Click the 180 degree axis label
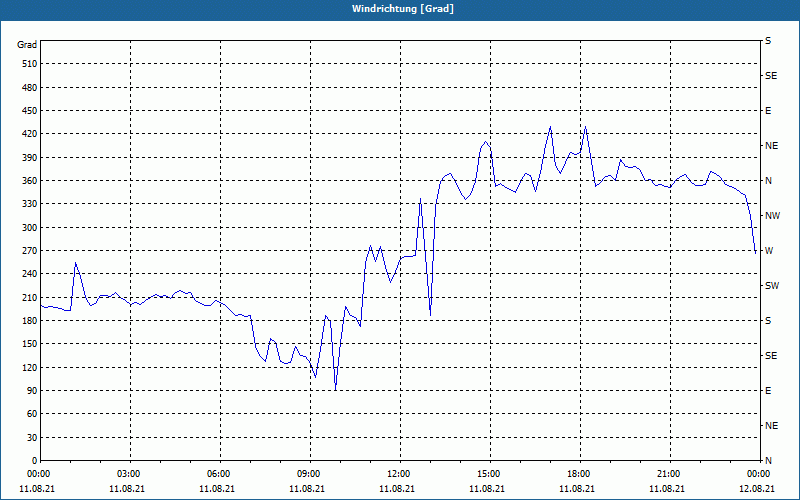Viewport: 800px width, 500px height. click(30, 321)
